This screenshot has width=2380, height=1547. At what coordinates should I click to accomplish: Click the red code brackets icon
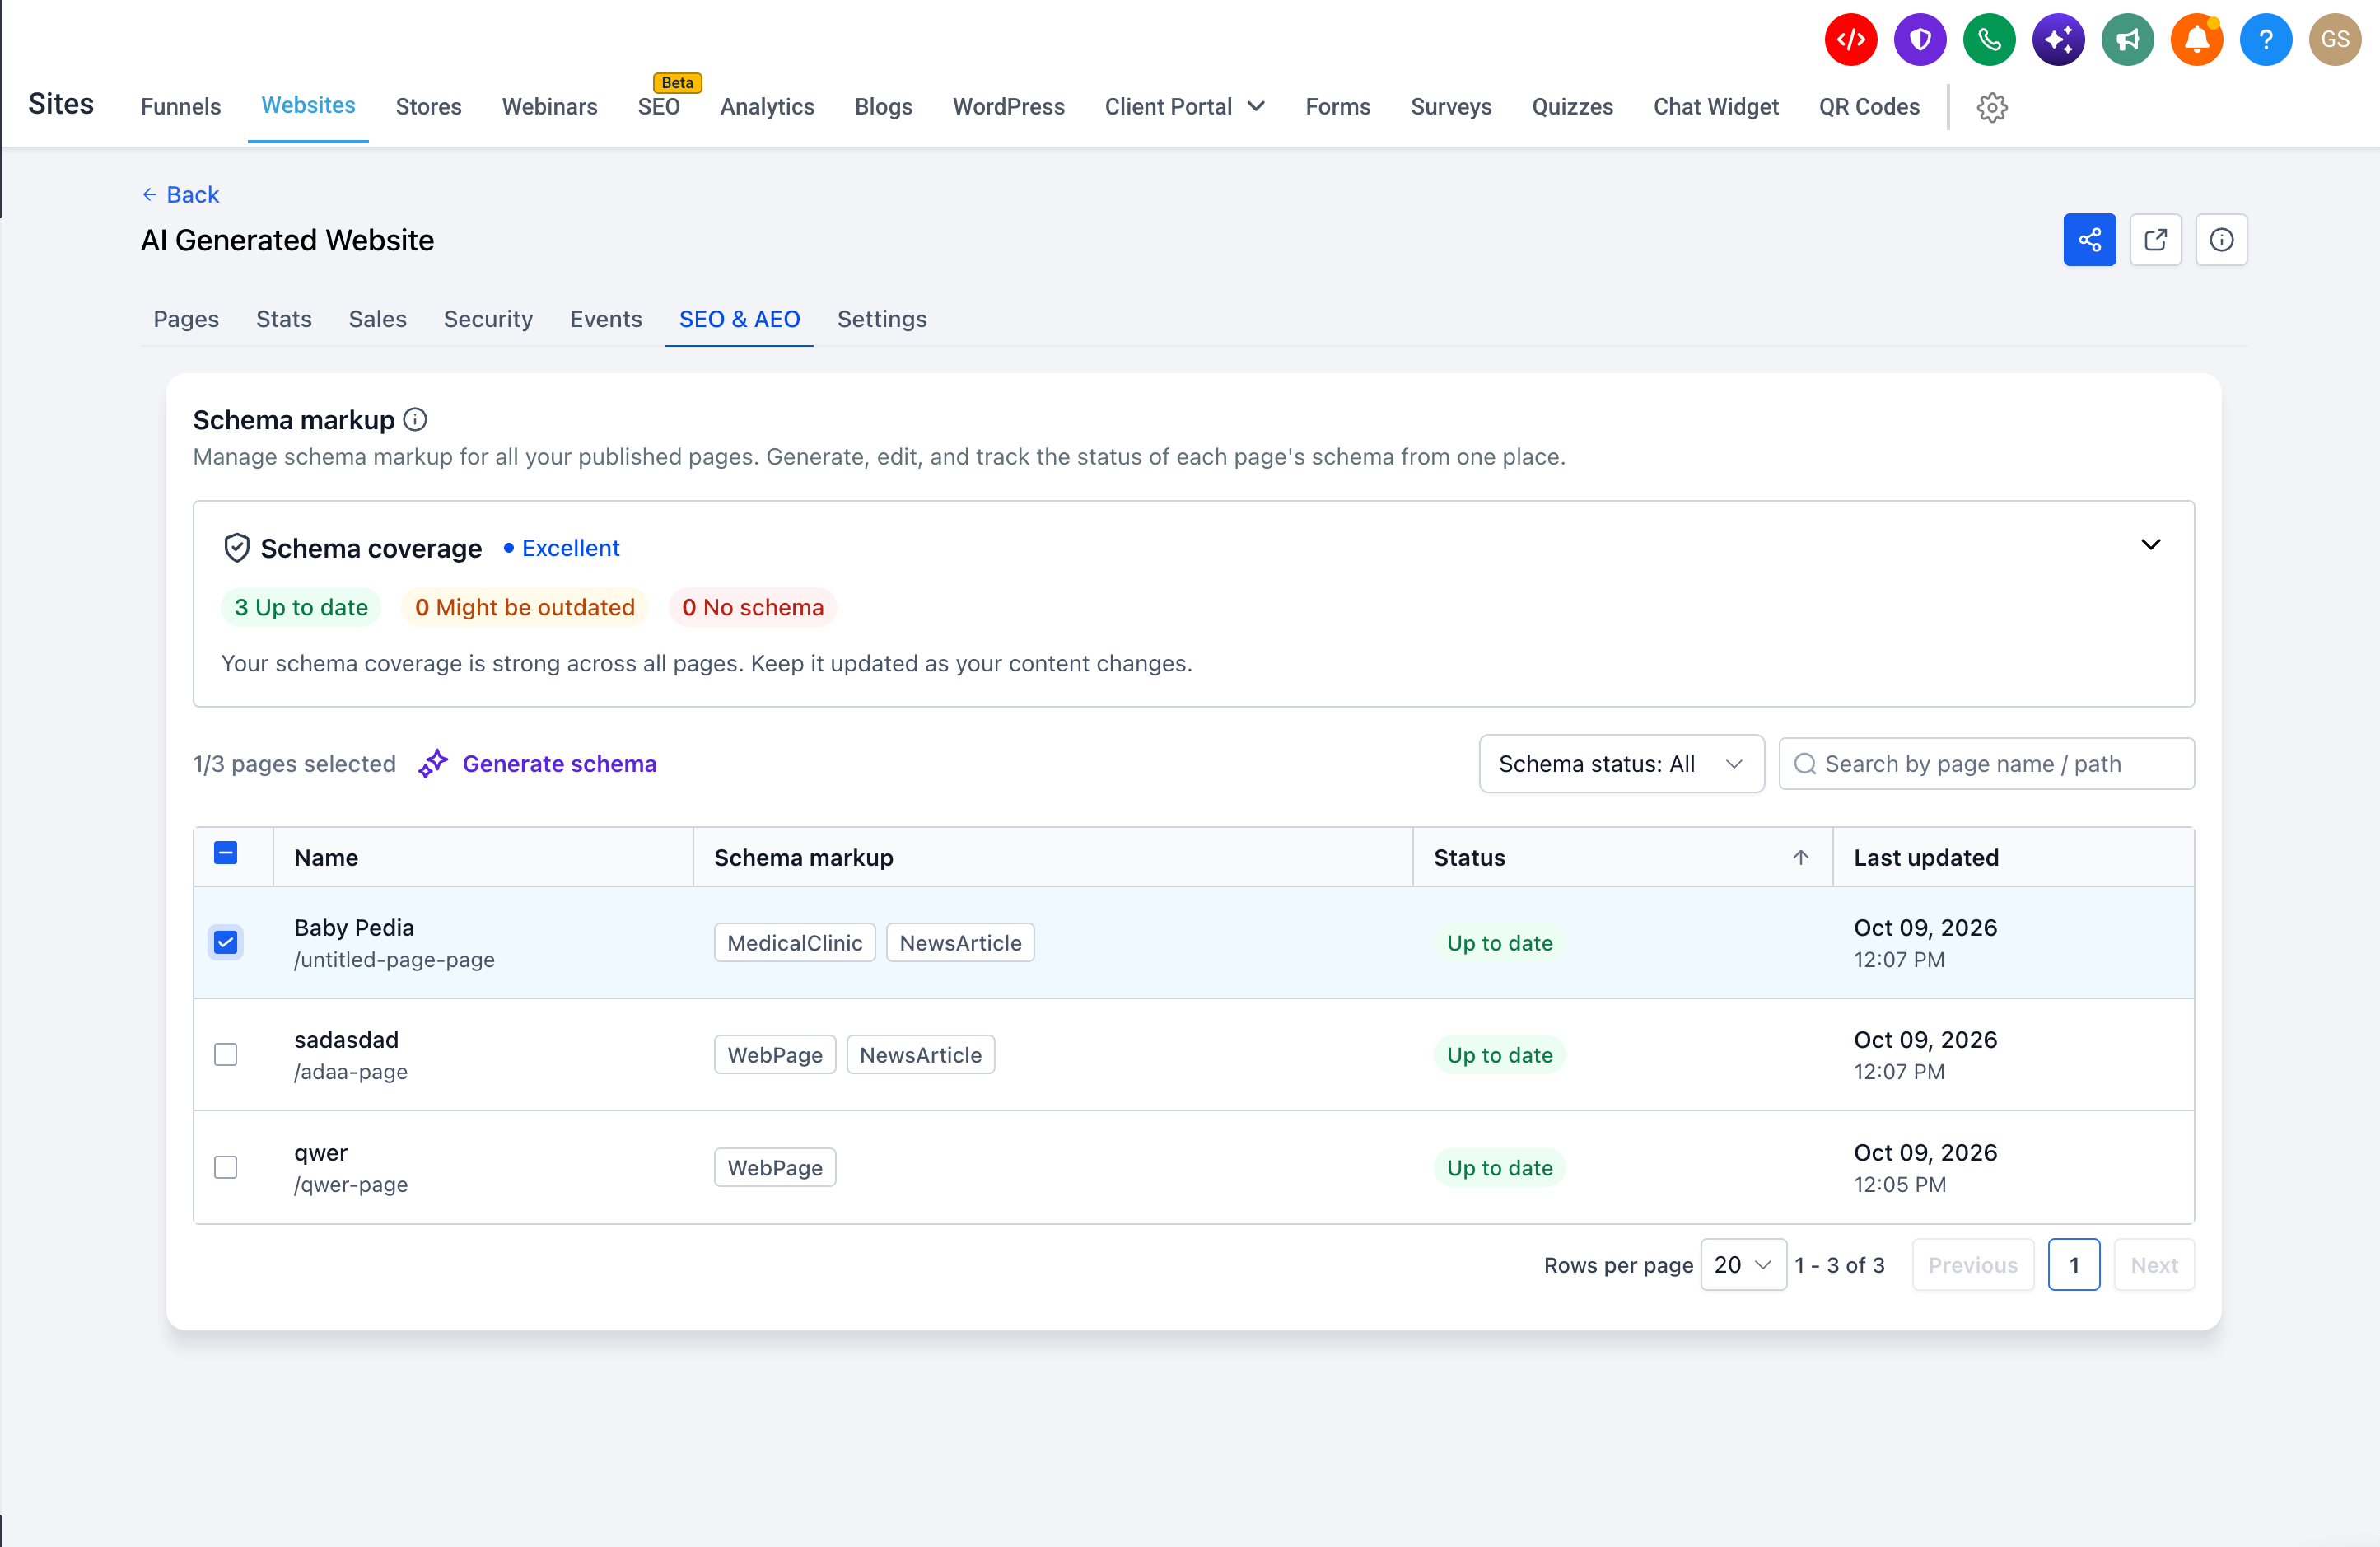click(x=1850, y=40)
